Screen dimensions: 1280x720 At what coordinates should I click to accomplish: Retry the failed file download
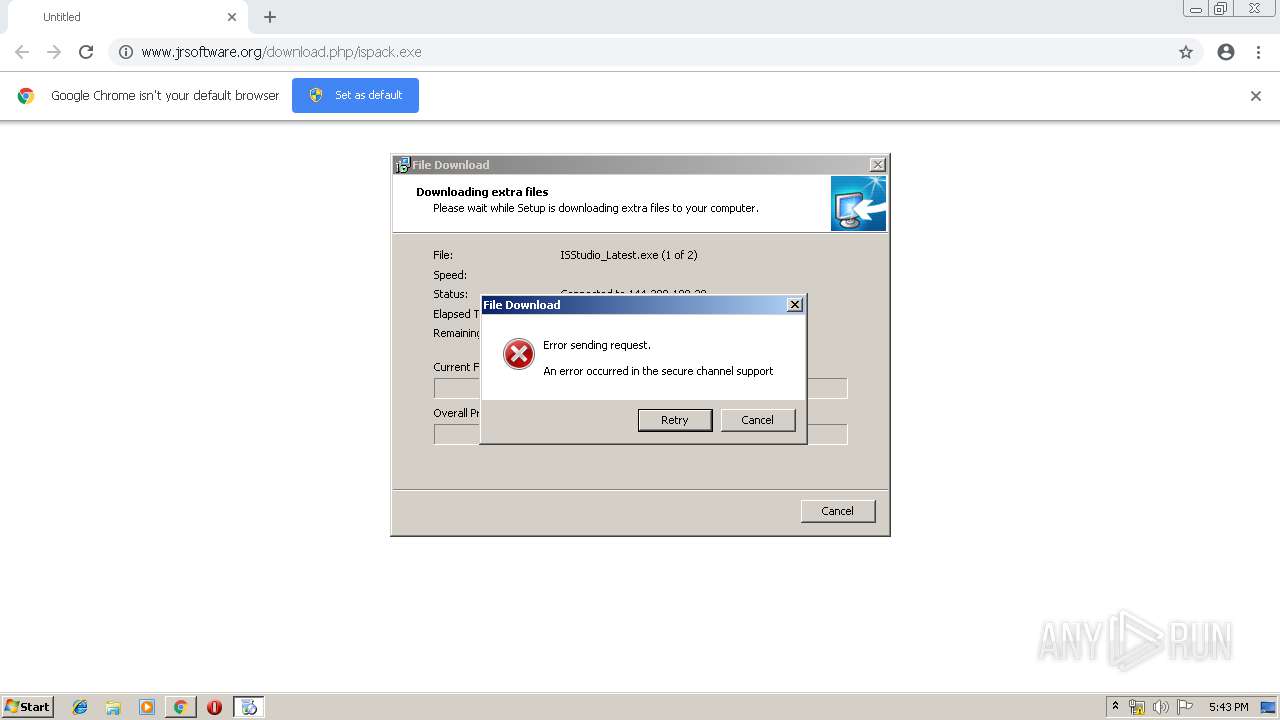pyautogui.click(x=675, y=420)
